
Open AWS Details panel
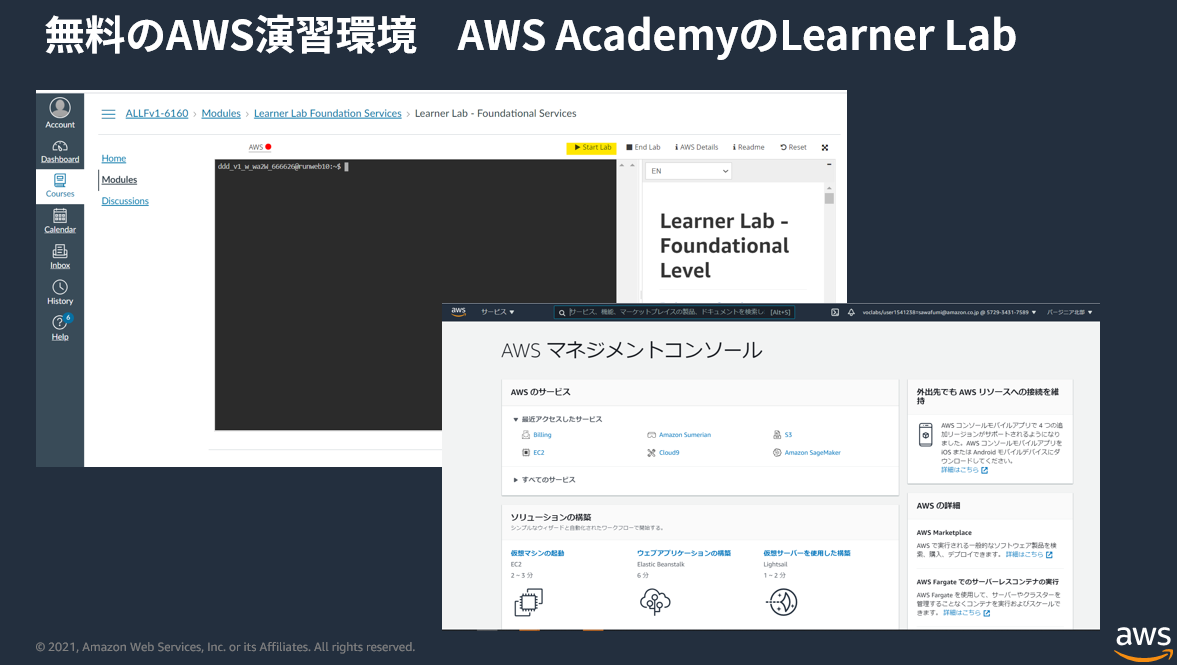[697, 147]
